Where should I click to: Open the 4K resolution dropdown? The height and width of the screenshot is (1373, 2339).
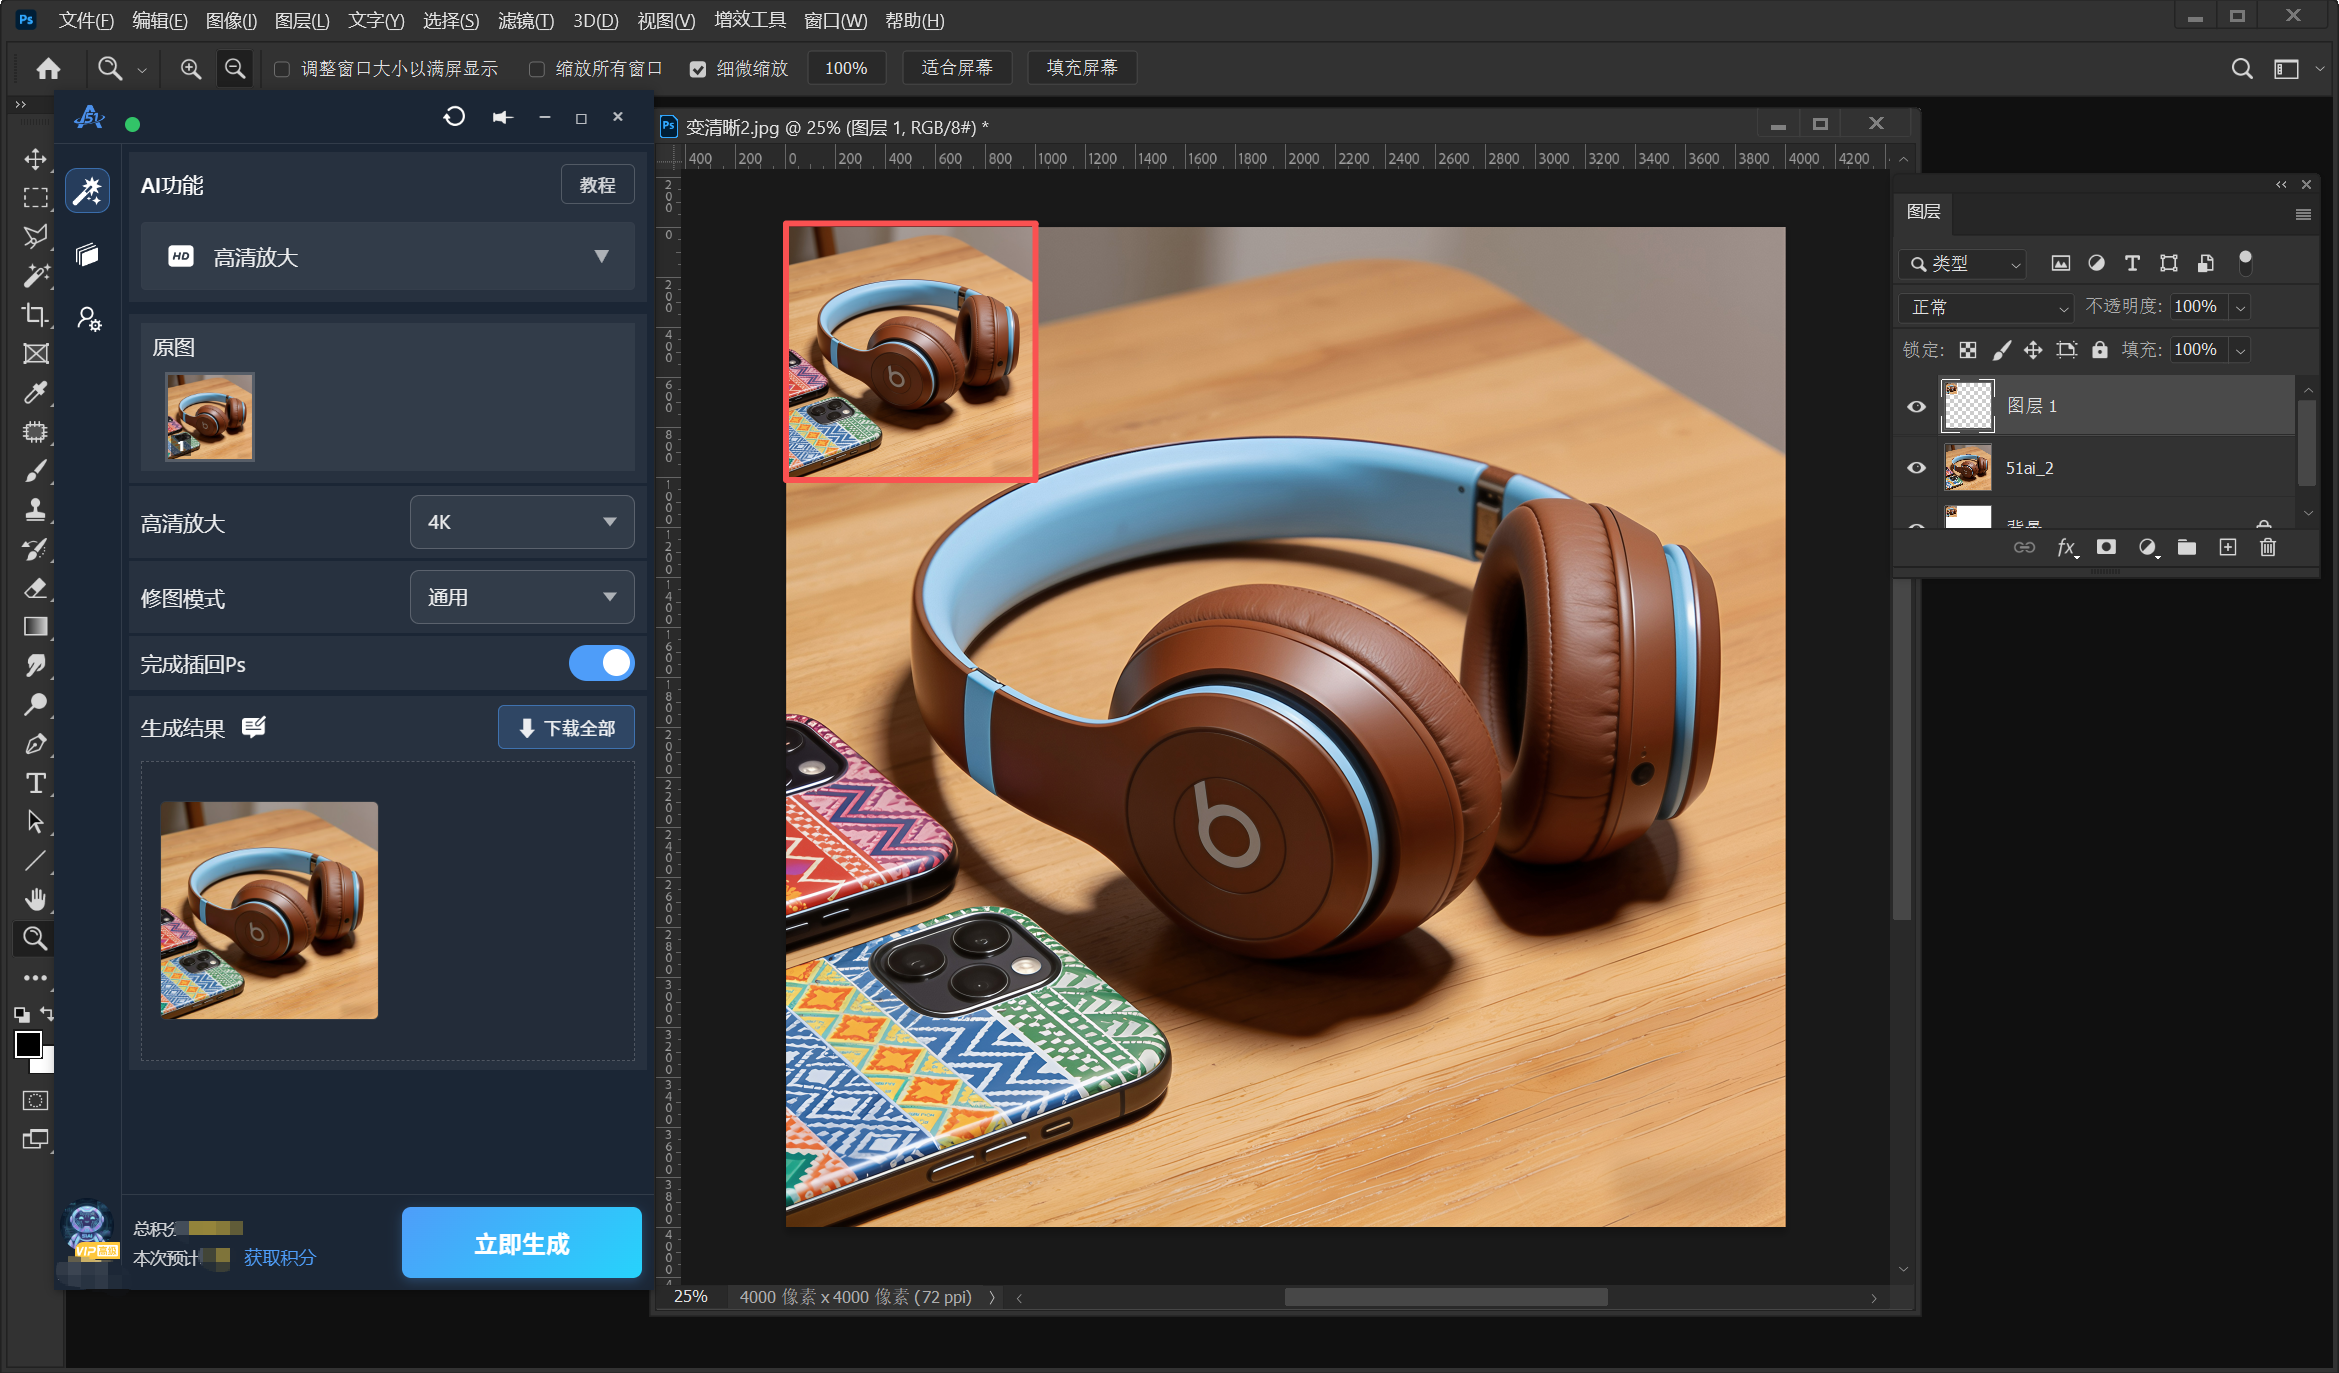pyautogui.click(x=522, y=522)
